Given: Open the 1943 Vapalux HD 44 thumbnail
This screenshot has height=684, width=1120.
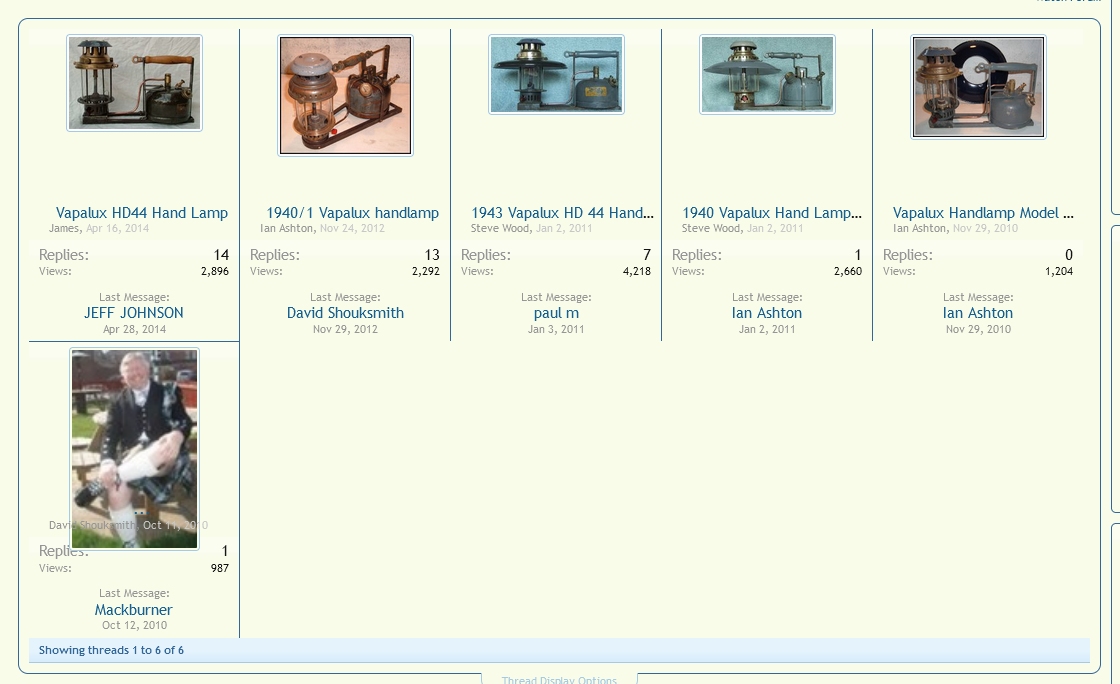Looking at the screenshot, I should (556, 74).
